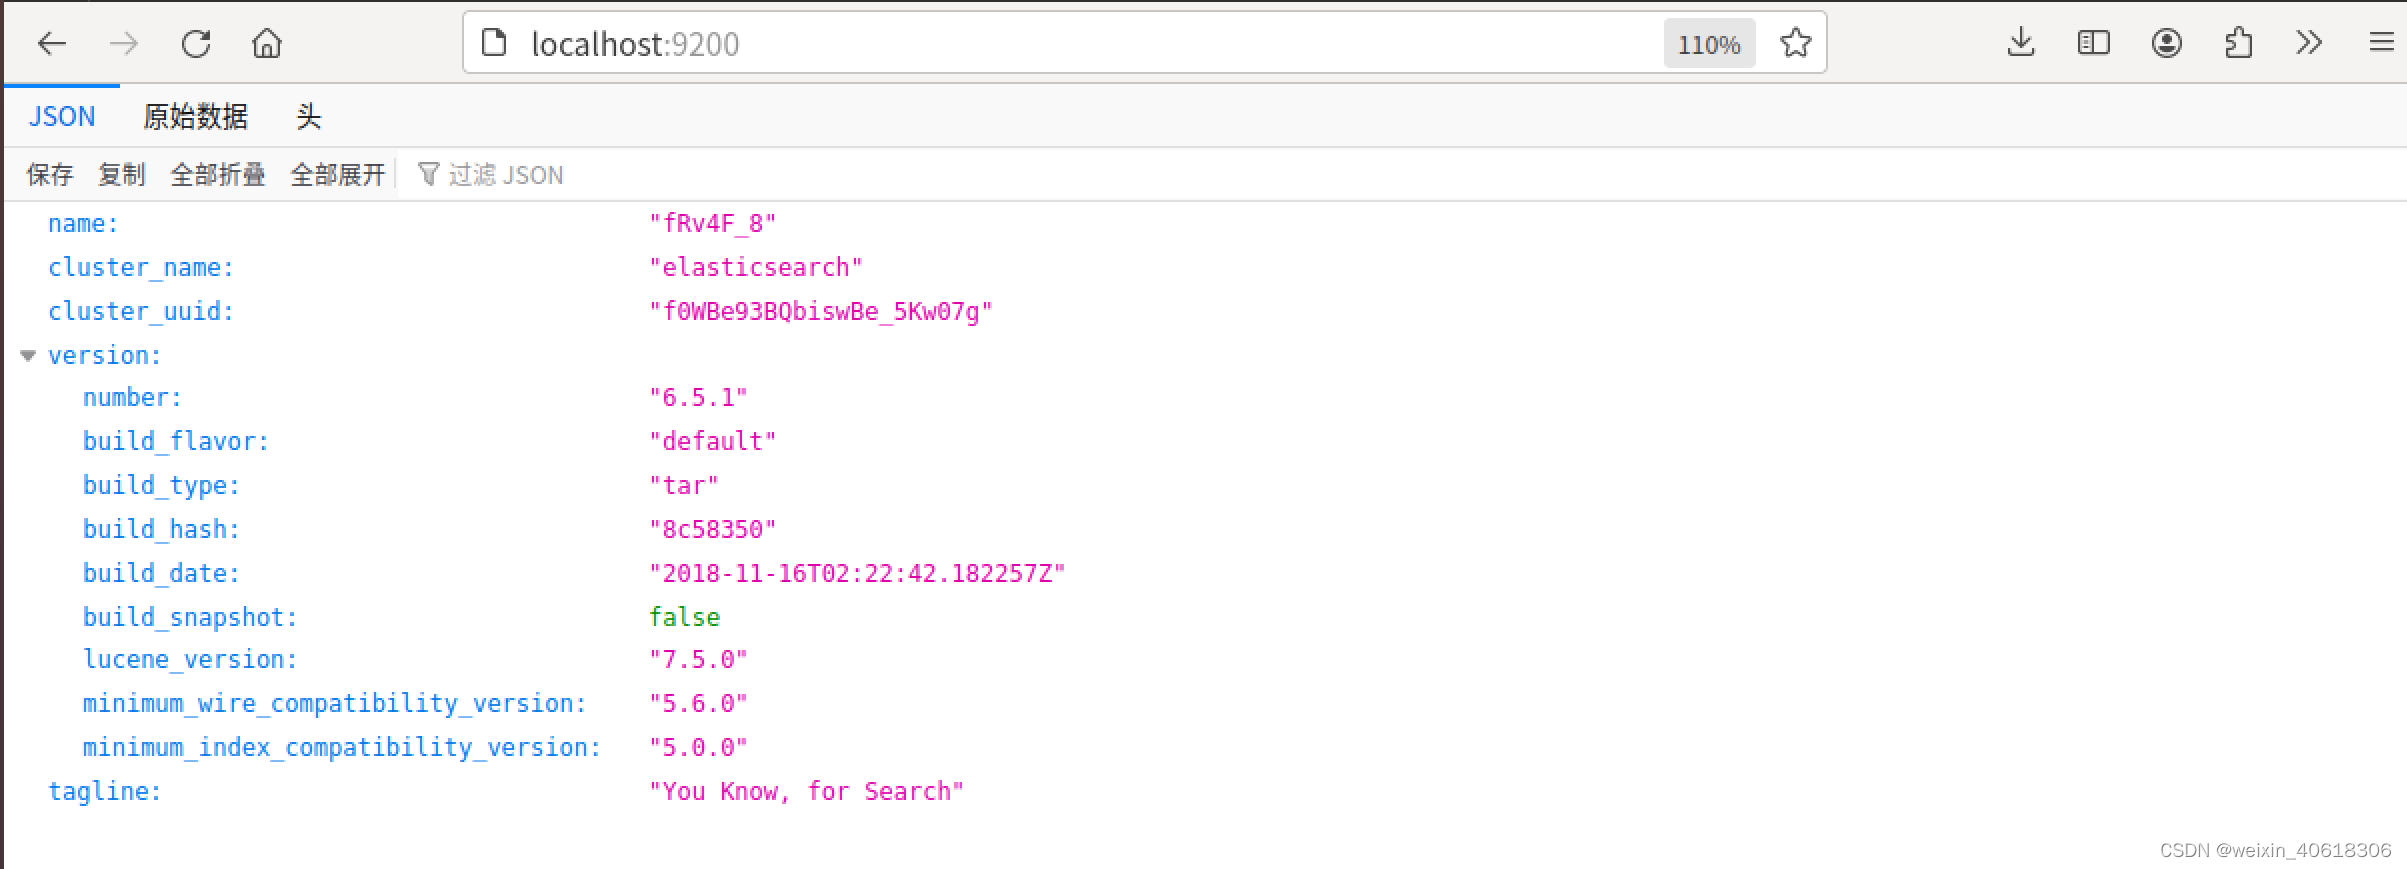The height and width of the screenshot is (869, 2407).
Task: Click the value "fRv4F_8"
Action: pyautogui.click(x=713, y=224)
